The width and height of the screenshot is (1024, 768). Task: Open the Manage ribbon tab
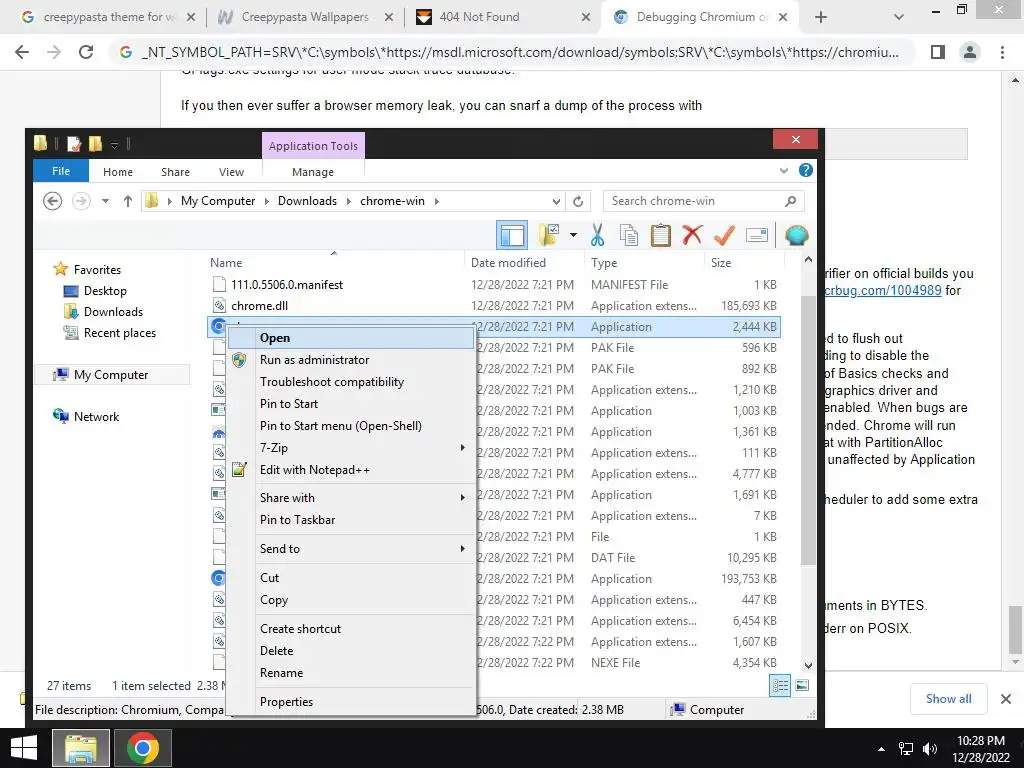point(313,172)
